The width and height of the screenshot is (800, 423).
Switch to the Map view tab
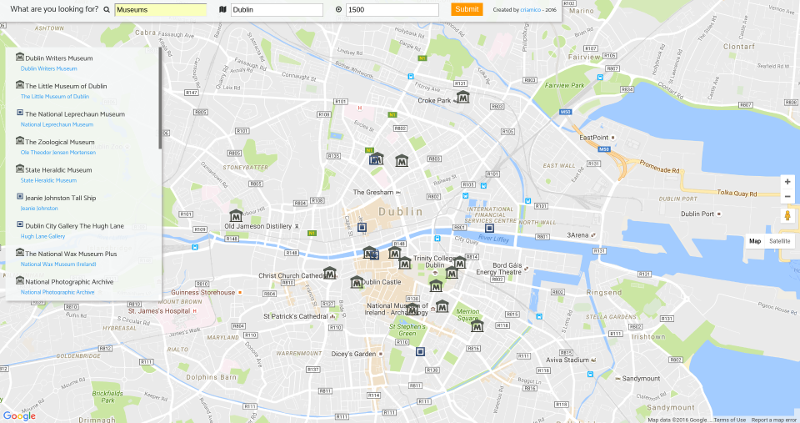click(755, 241)
